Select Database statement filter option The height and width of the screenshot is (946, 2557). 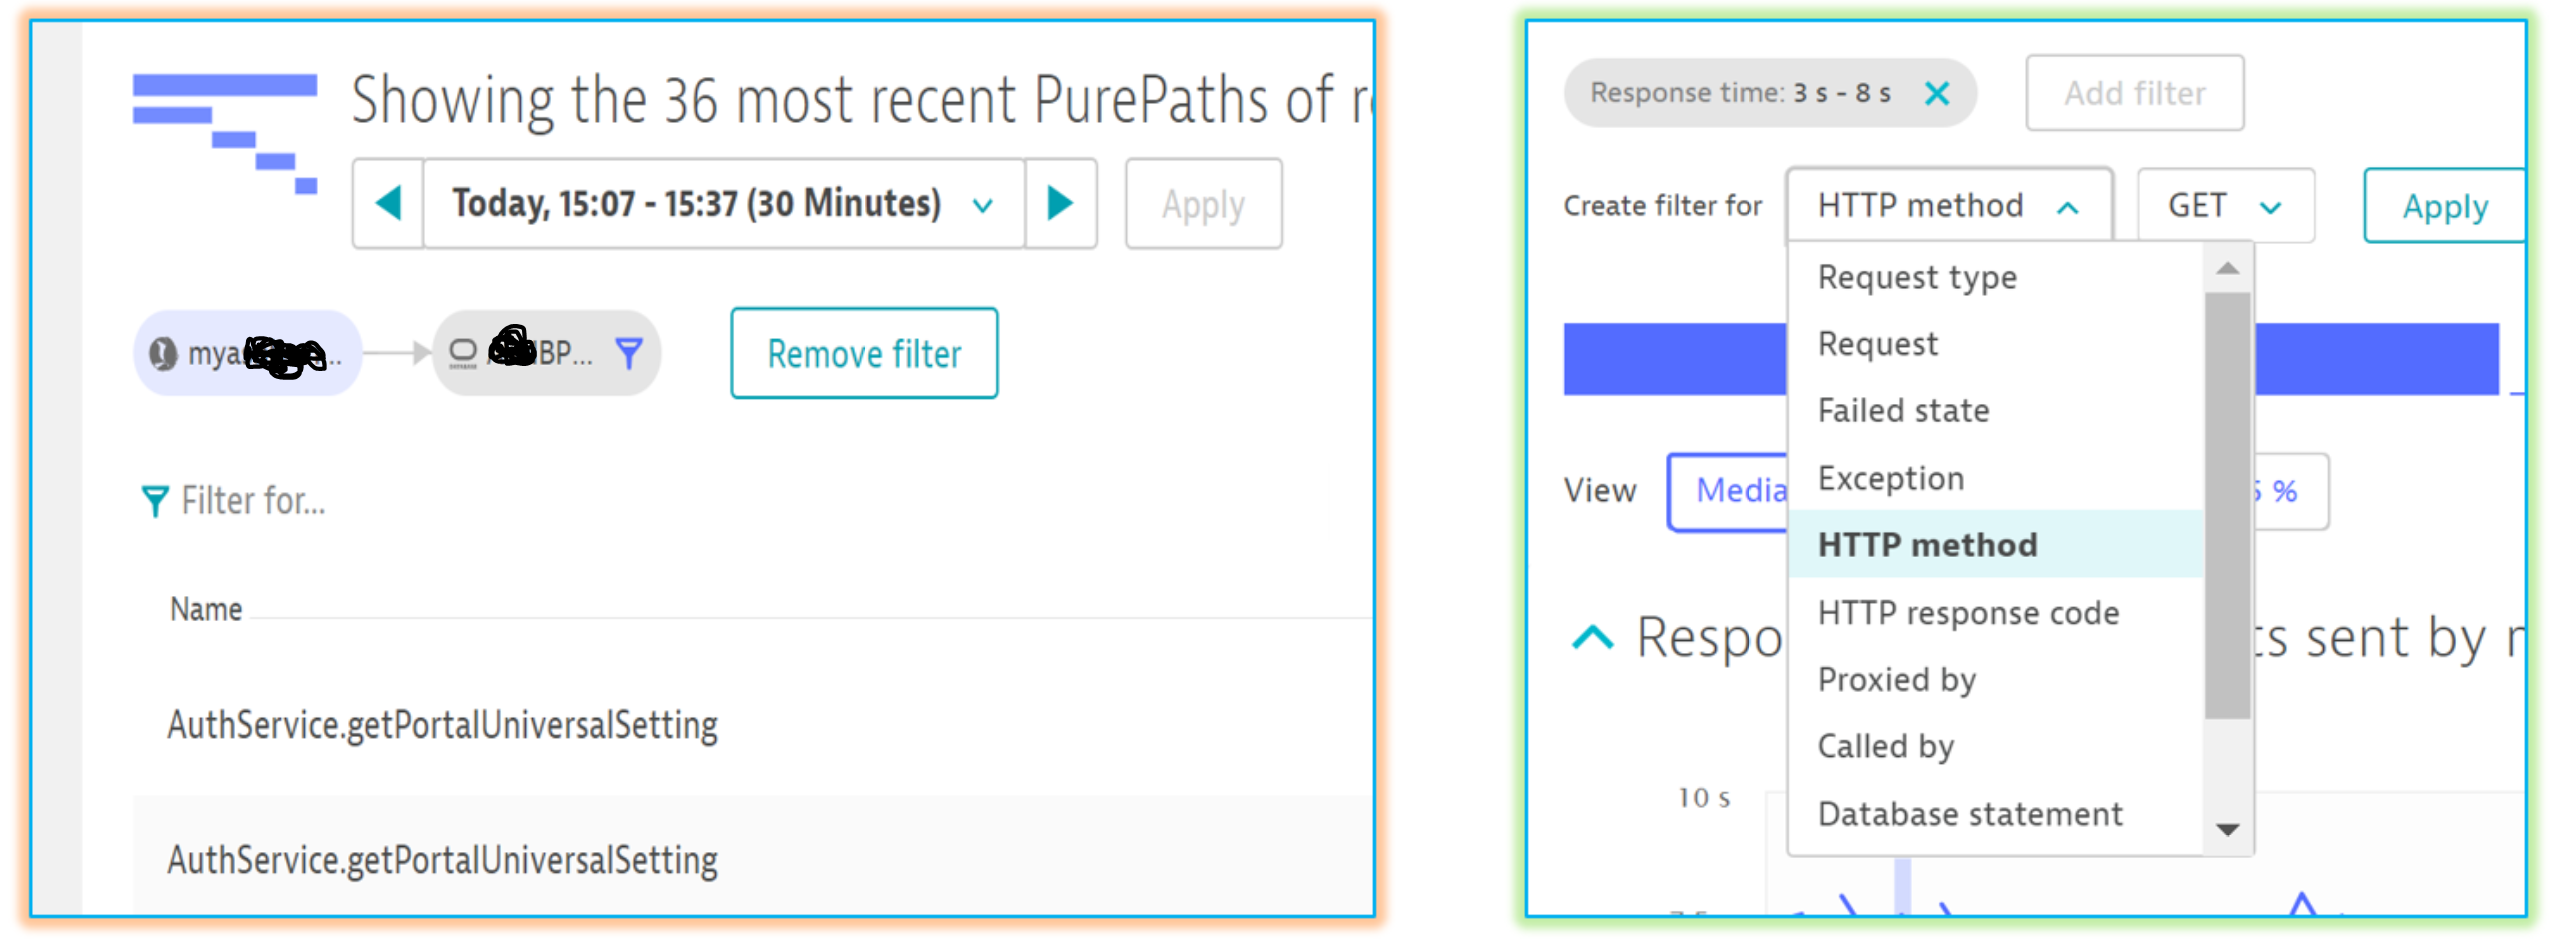click(1969, 813)
